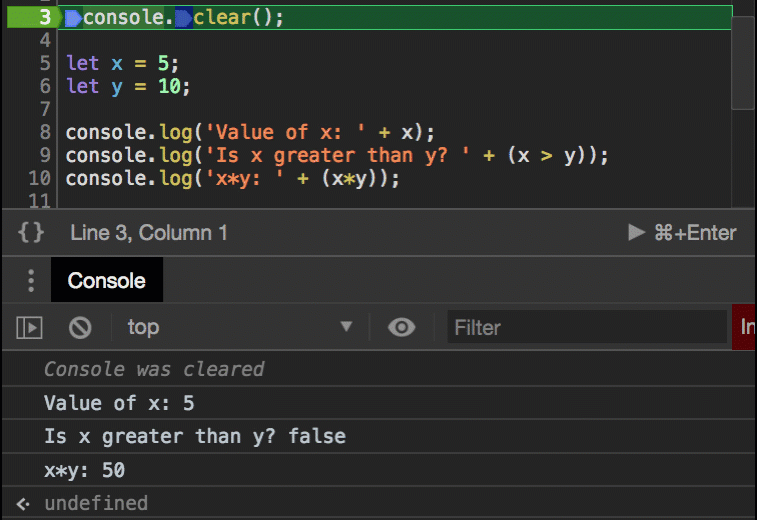Screen dimensions: 757x520
Task: Click the 'x*y: 50' console message
Action: [85, 469]
